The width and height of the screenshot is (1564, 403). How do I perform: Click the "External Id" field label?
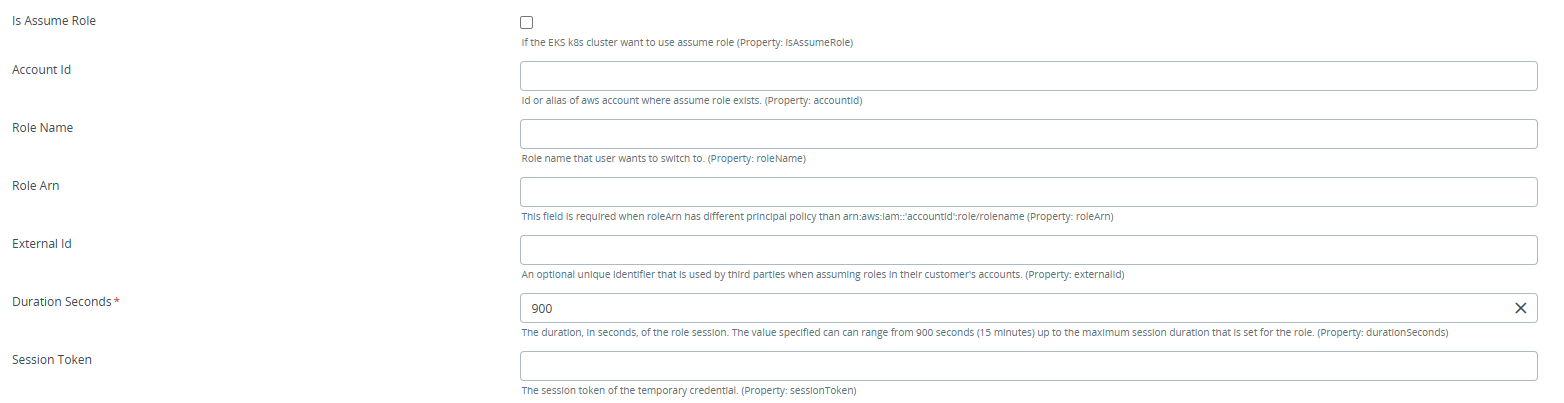point(41,244)
